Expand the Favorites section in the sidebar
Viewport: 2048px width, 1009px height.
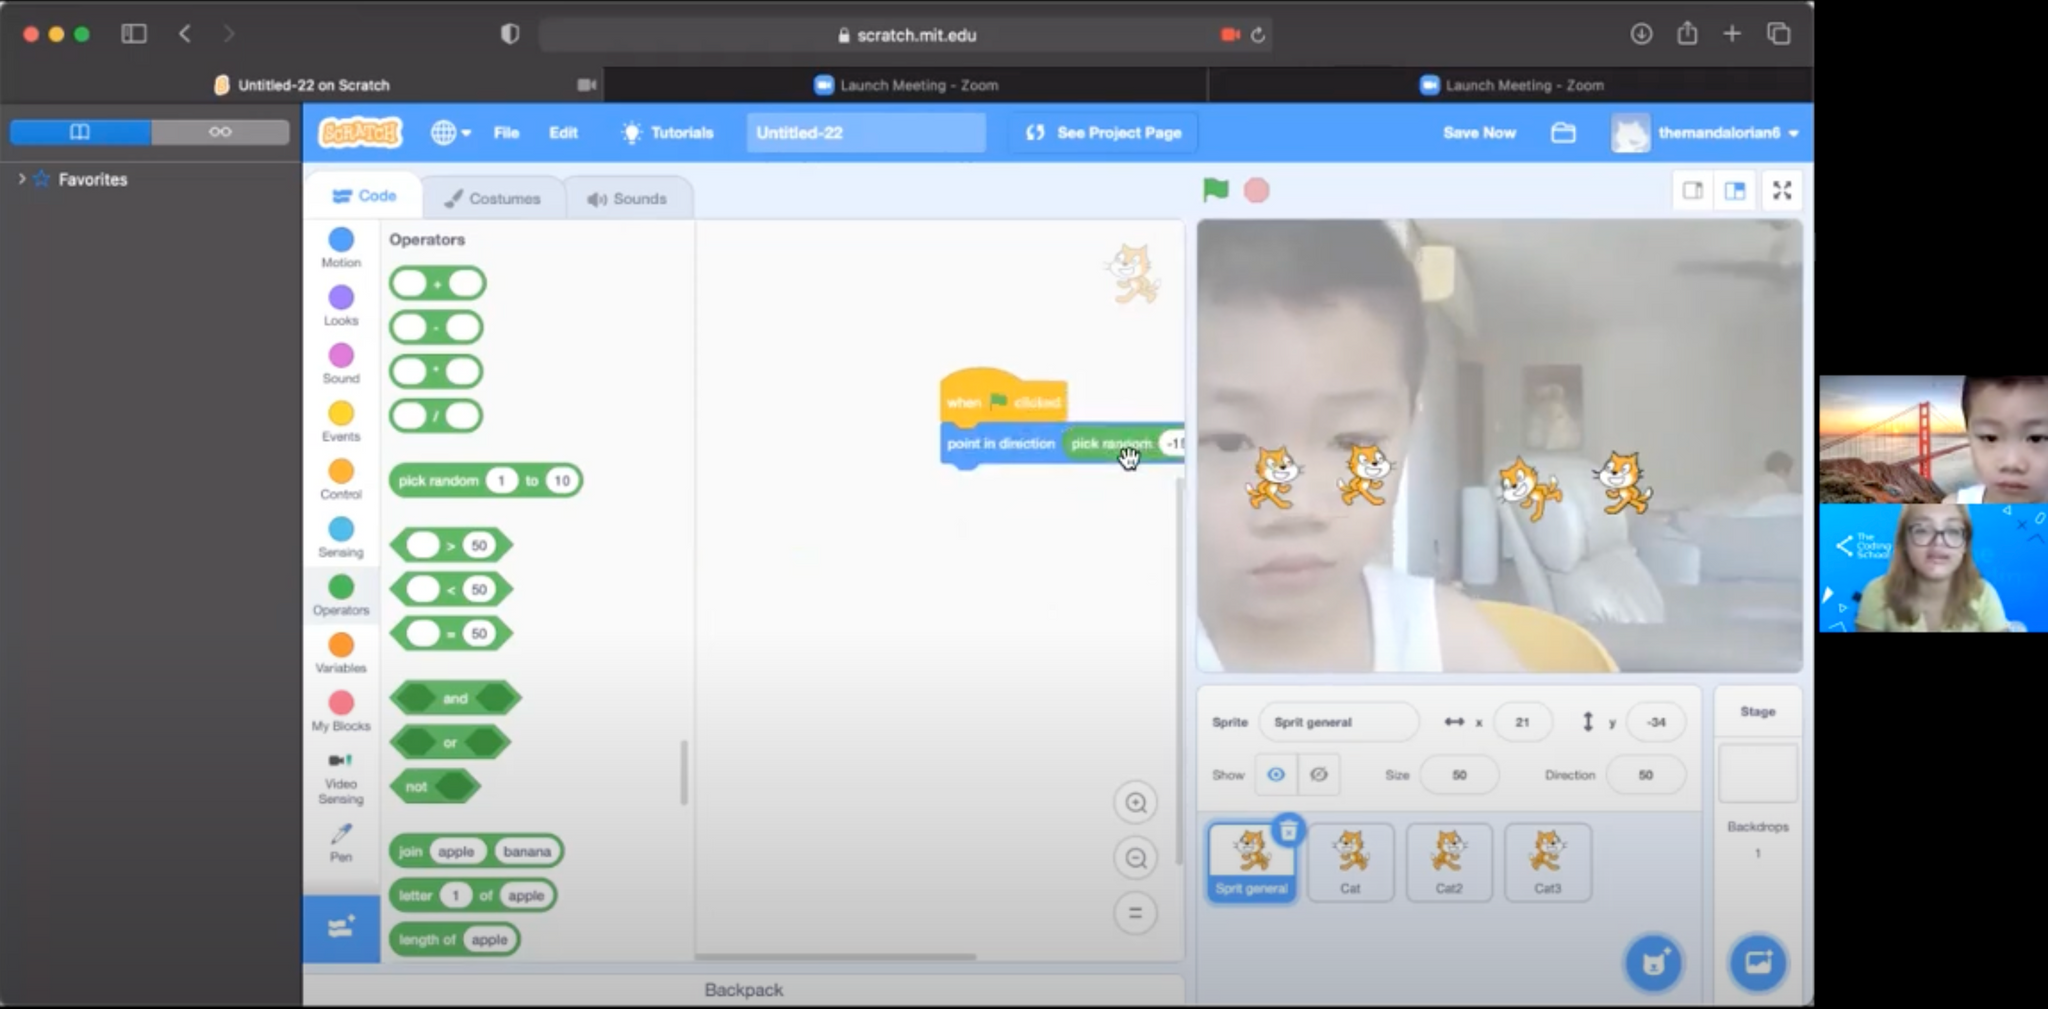[22, 178]
